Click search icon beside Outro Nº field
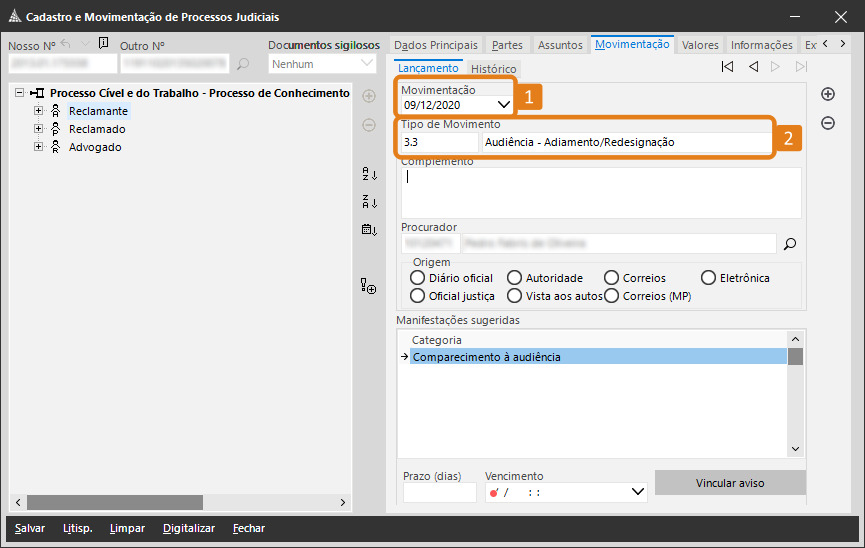 coord(243,64)
